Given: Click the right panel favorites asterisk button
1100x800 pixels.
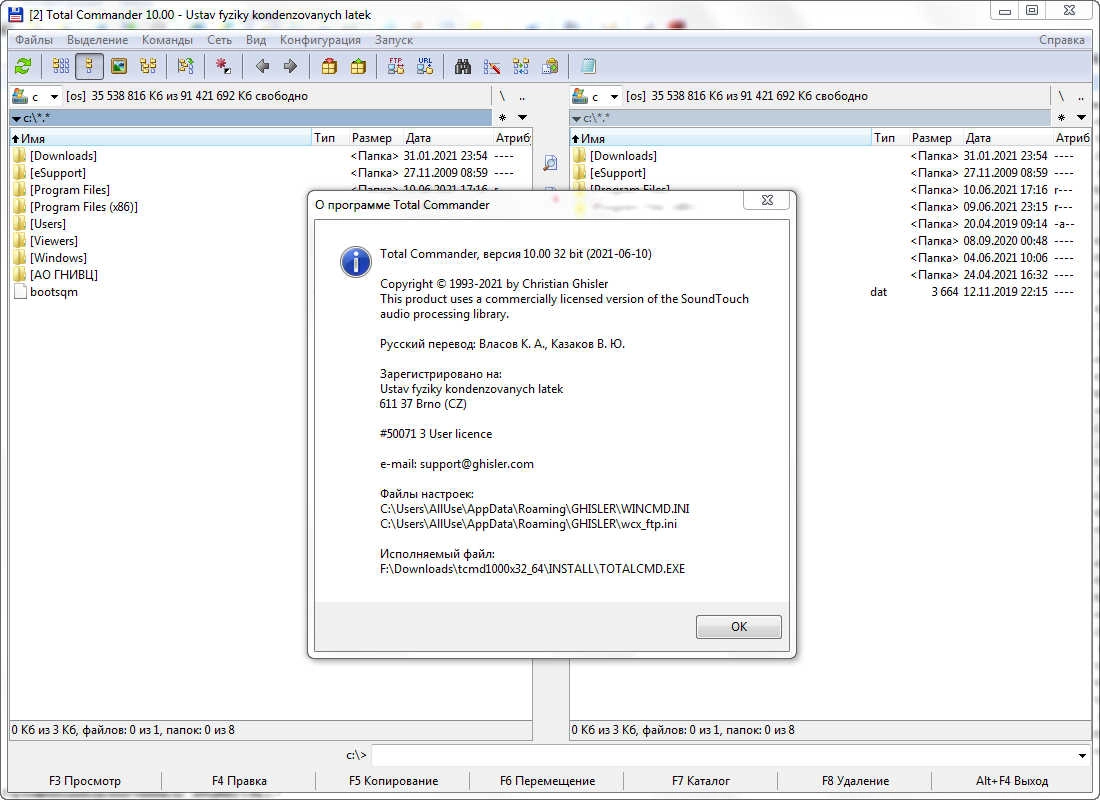Looking at the screenshot, I should point(1061,117).
